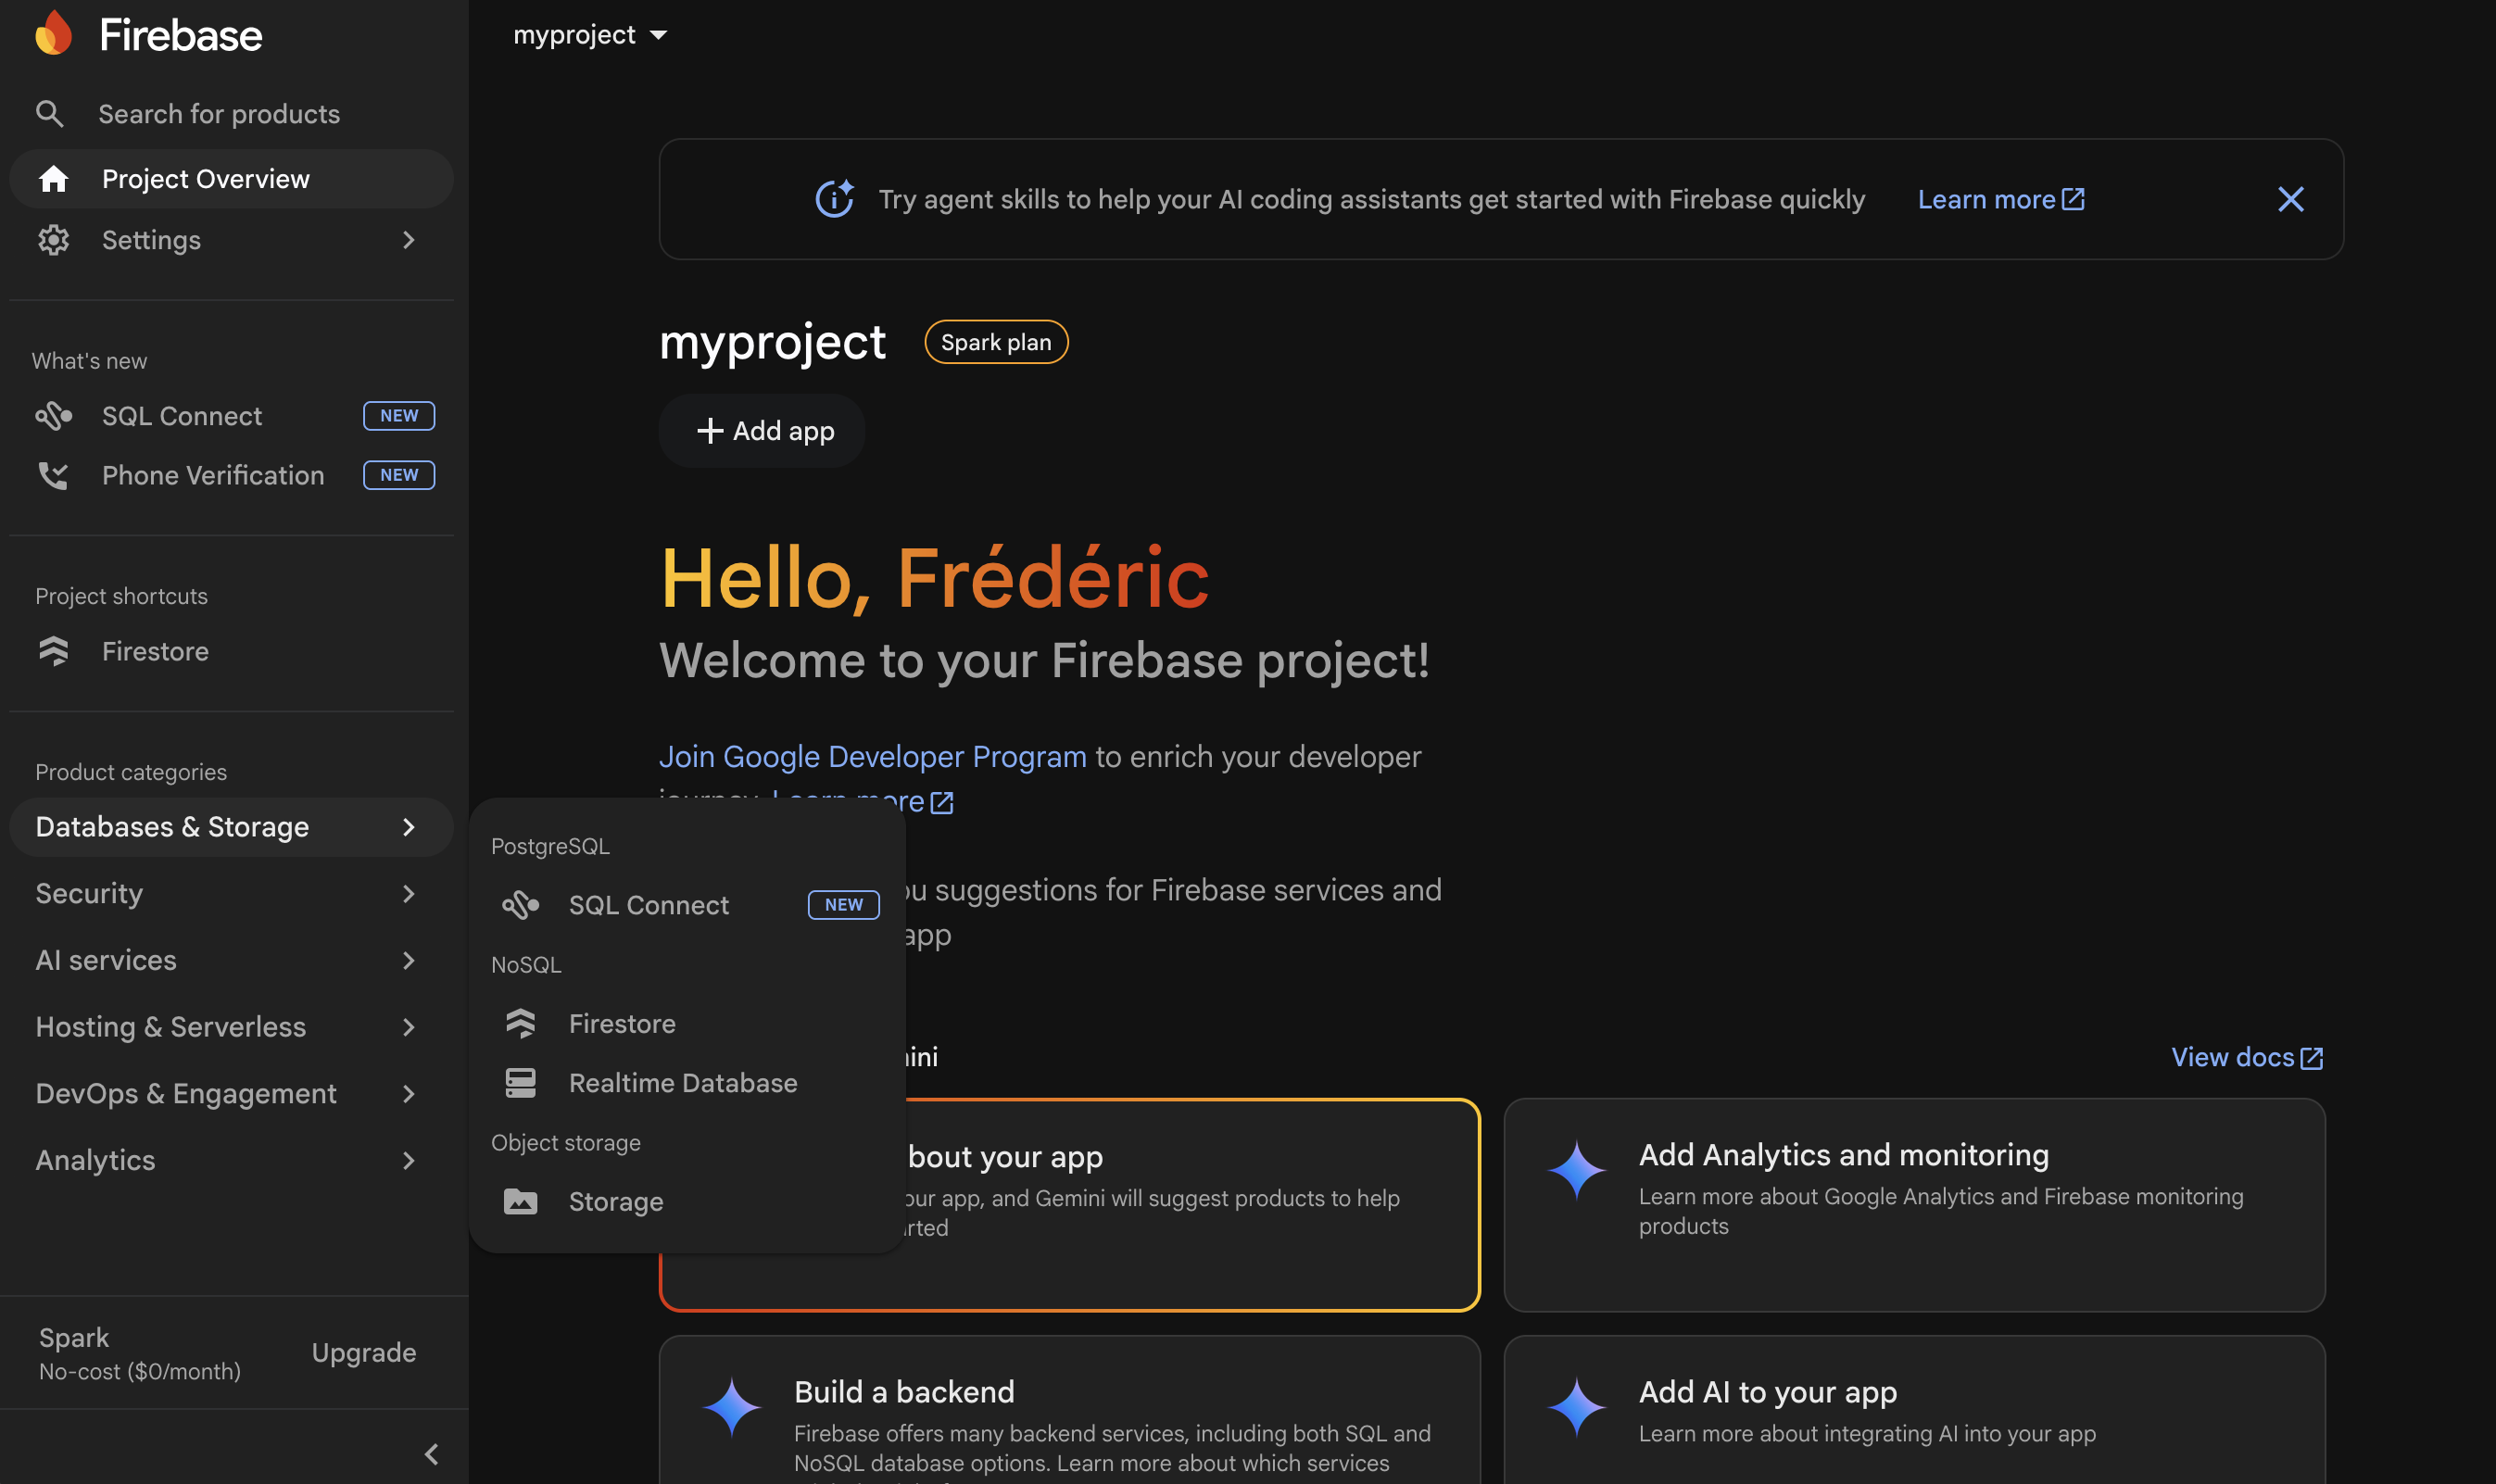Open Phone Verification from What's new
Image resolution: width=2496 pixels, height=1484 pixels.
(232, 475)
